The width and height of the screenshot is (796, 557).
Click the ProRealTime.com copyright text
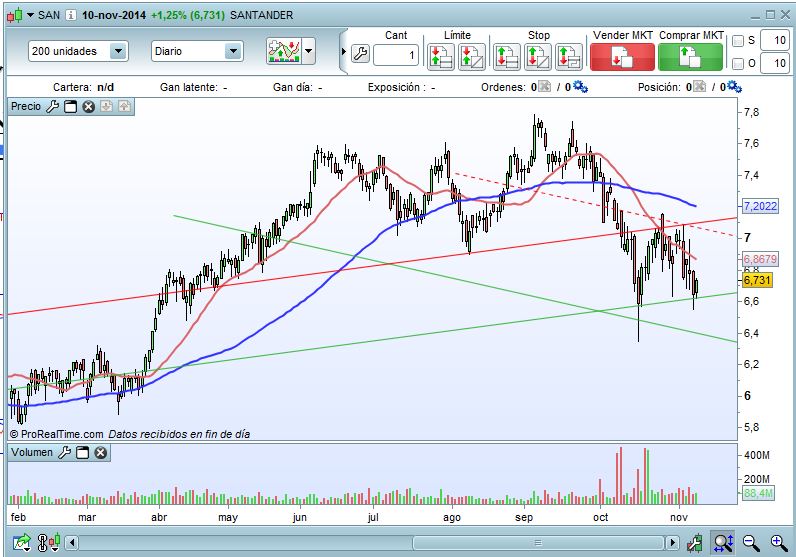coord(56,434)
